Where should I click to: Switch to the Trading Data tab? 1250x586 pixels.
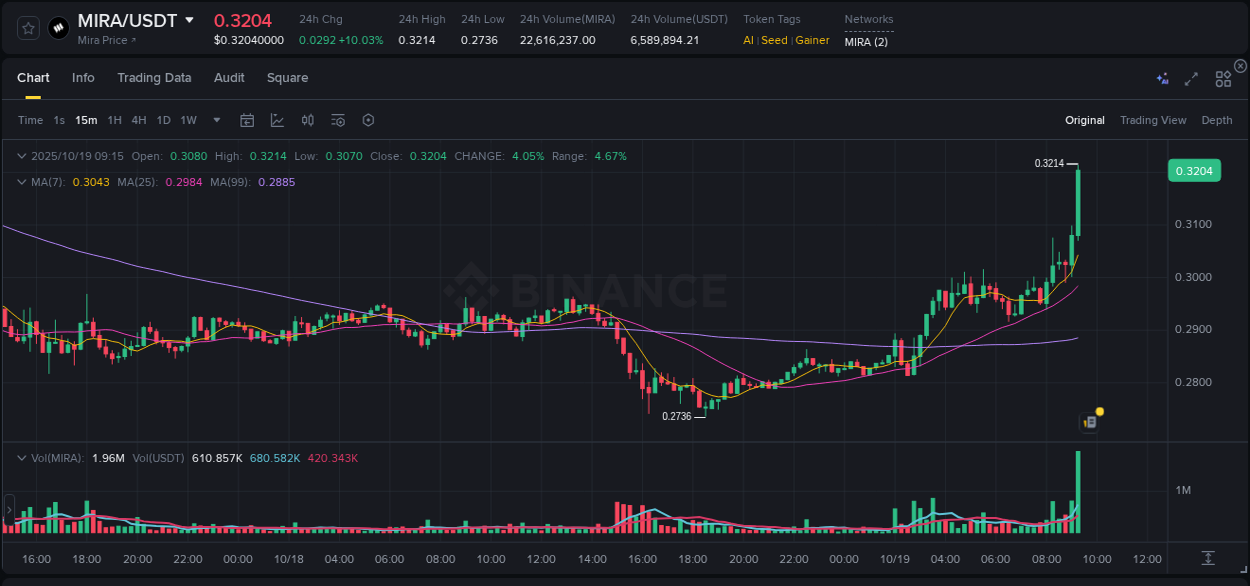154,77
